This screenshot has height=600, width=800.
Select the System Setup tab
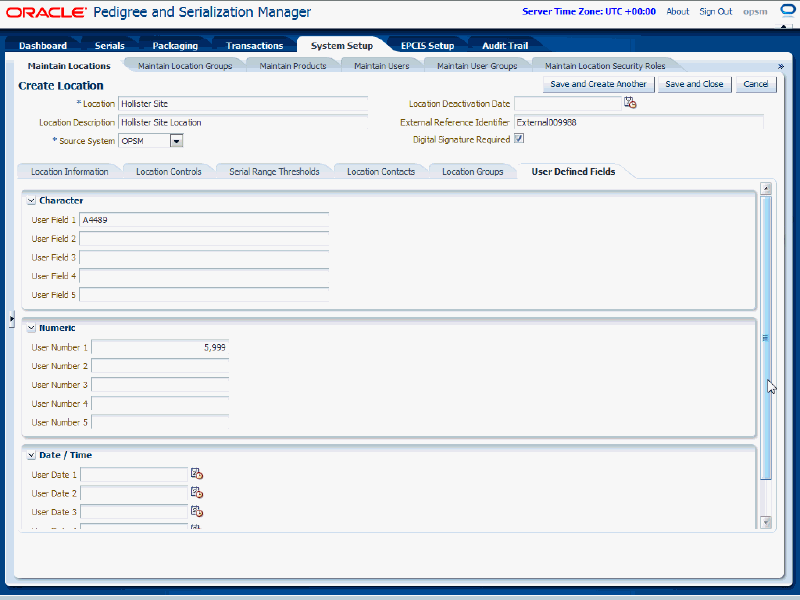click(x=341, y=45)
